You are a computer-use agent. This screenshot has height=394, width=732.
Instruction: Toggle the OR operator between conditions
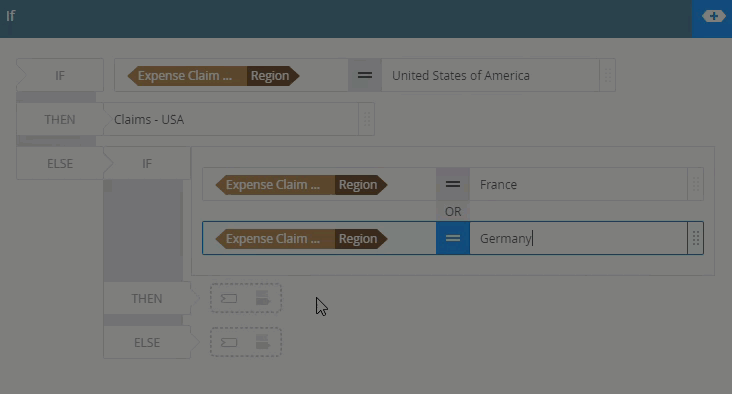pyautogui.click(x=453, y=211)
